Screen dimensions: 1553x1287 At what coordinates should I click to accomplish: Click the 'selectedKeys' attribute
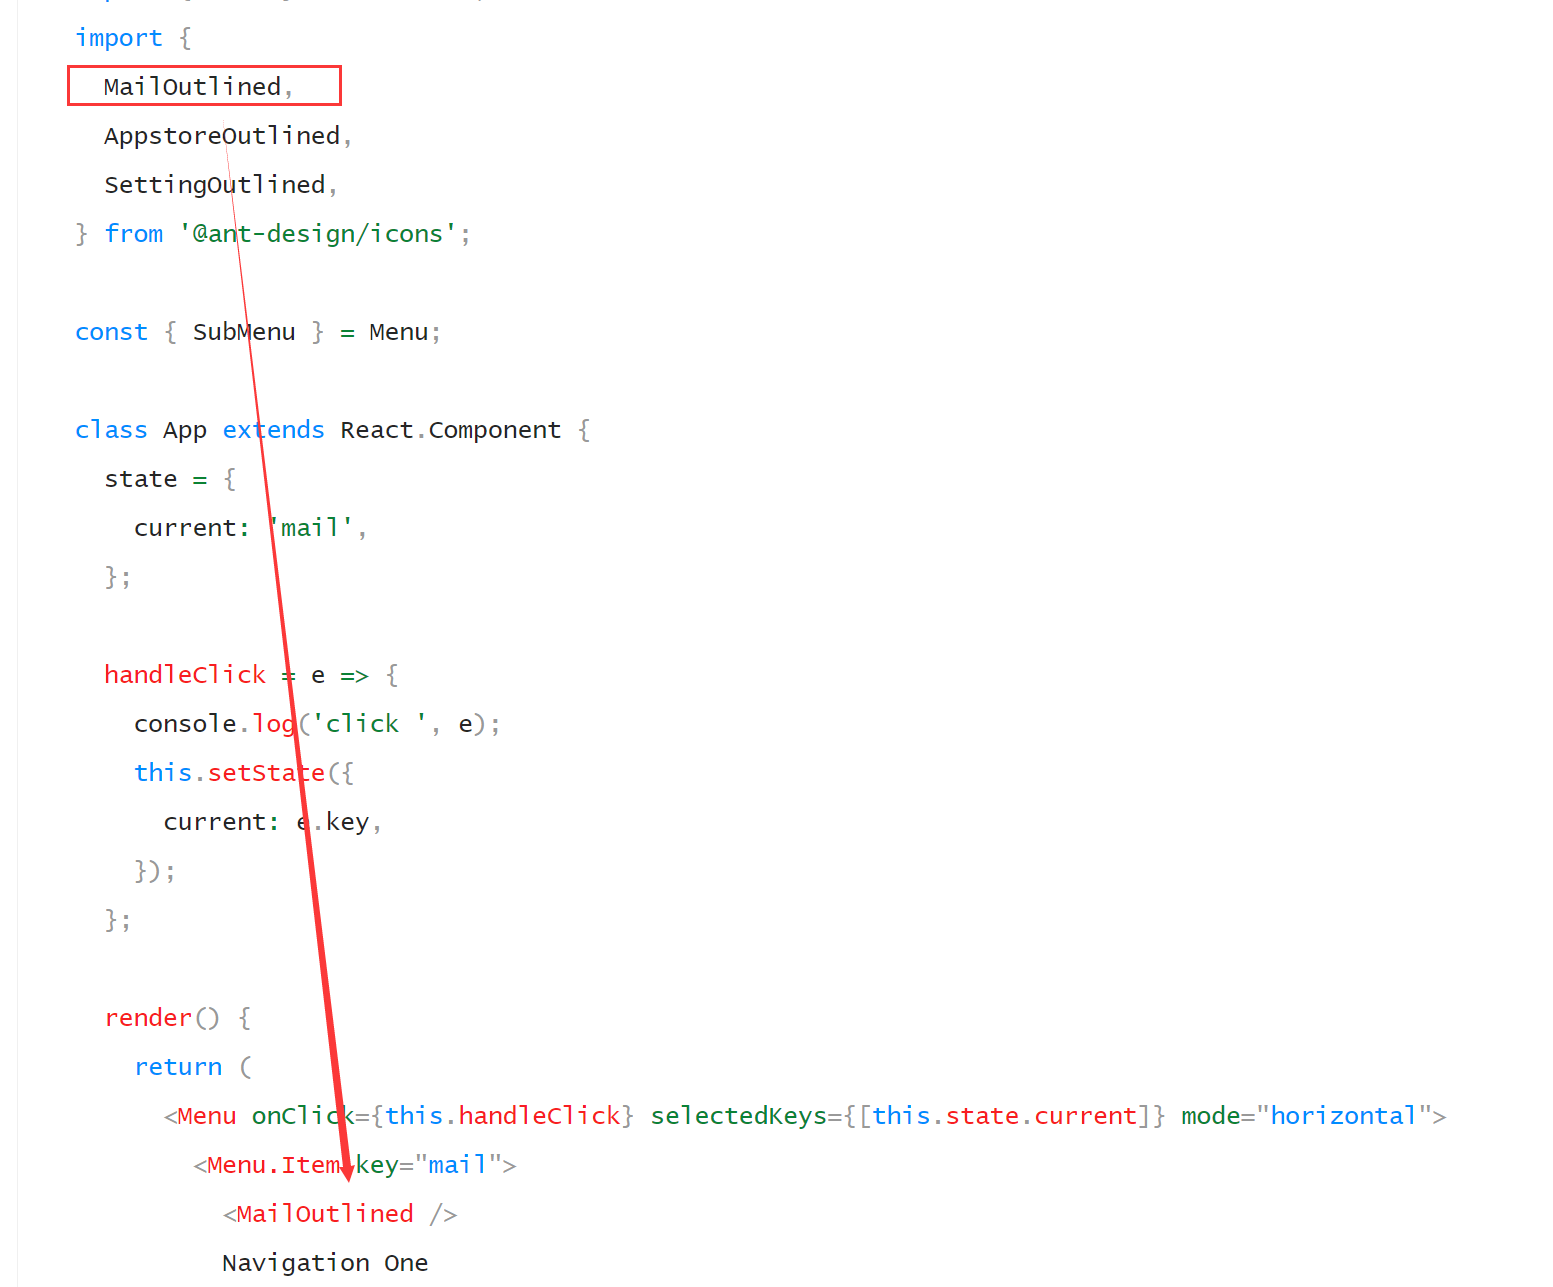pyautogui.click(x=738, y=1116)
